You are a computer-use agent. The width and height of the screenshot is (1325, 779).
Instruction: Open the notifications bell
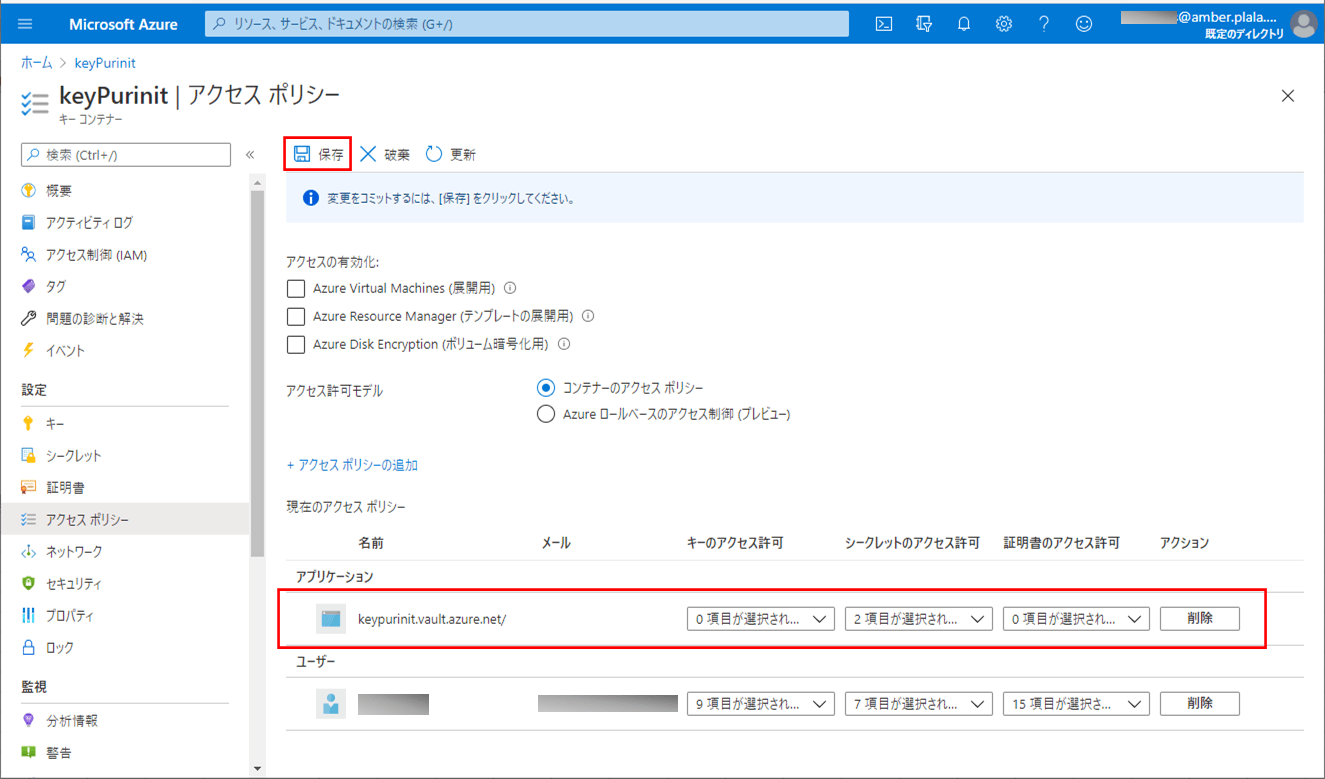tap(964, 24)
